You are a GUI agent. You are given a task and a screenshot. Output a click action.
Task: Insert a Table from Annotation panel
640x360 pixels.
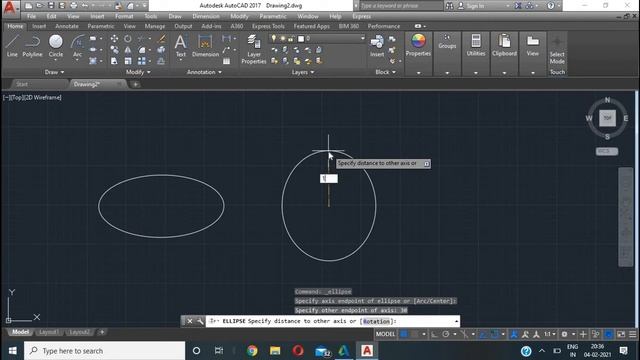pyautogui.click(x=227, y=61)
